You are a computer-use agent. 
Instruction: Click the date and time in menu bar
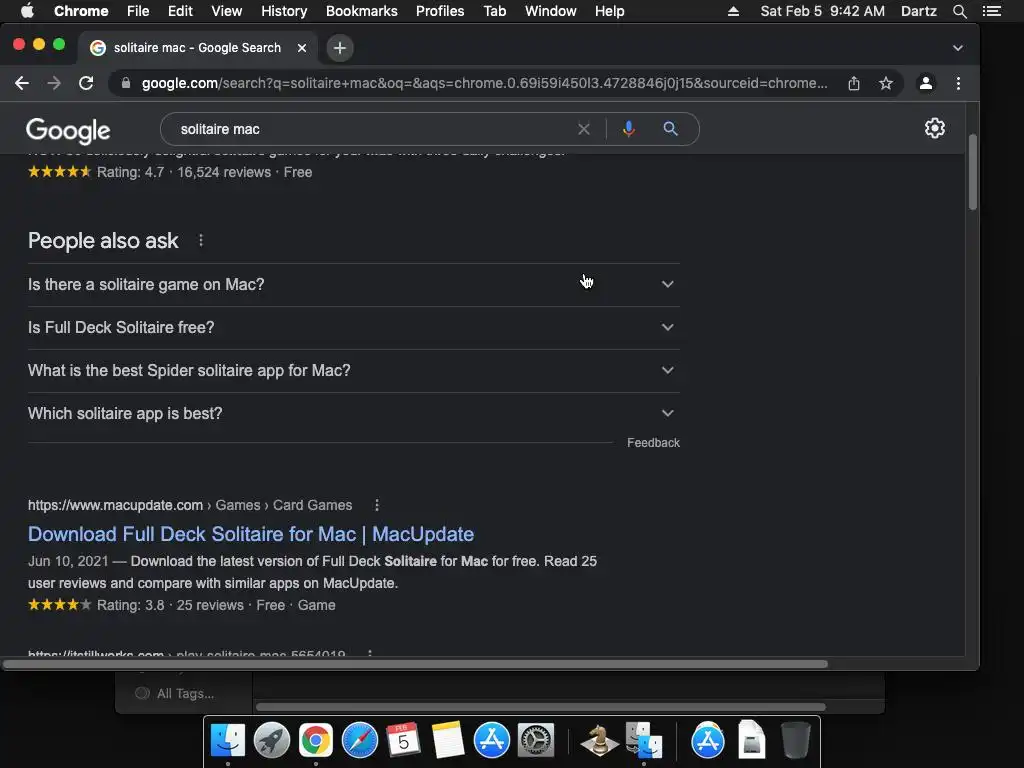tap(822, 11)
